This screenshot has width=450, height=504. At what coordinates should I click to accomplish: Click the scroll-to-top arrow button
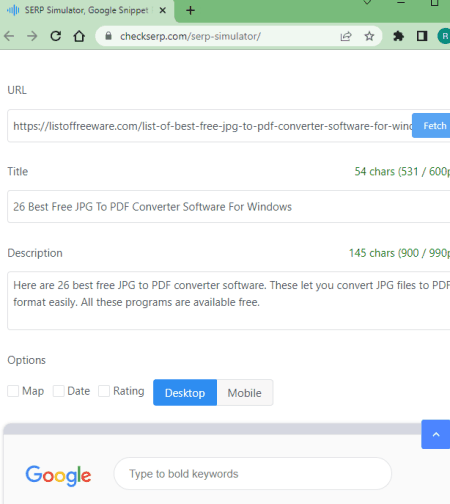[x=436, y=434]
